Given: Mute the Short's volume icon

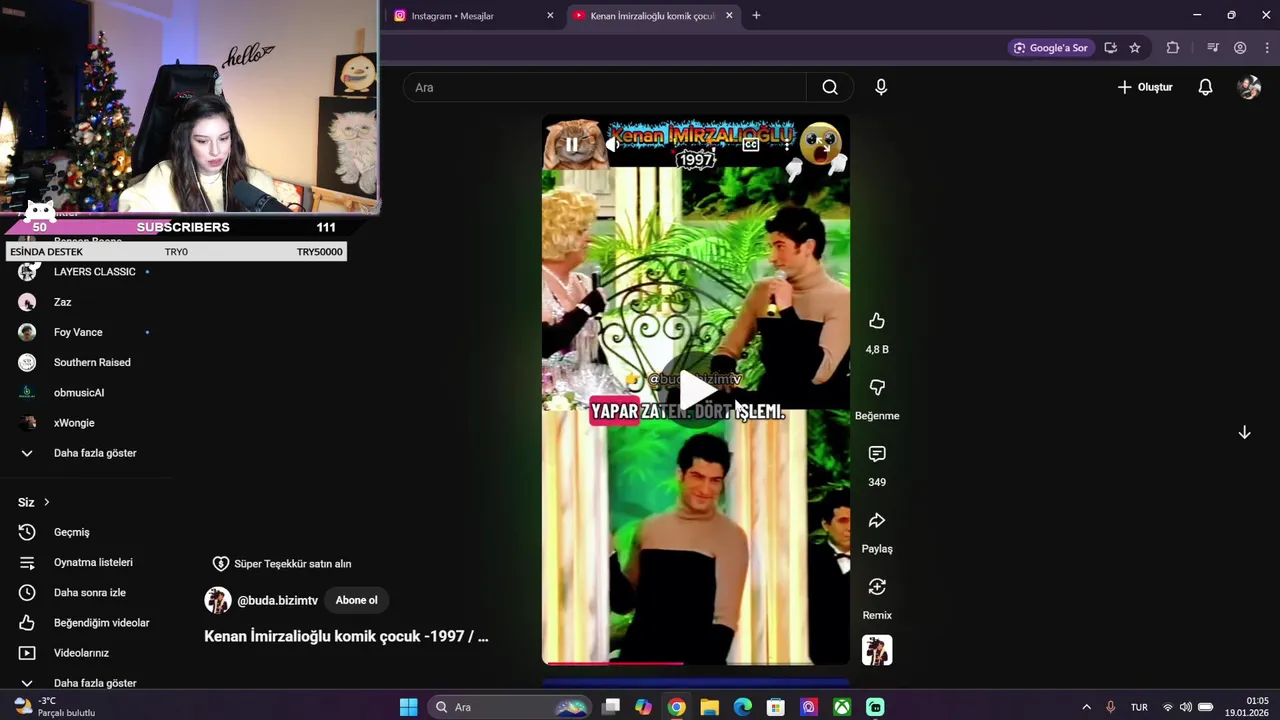Looking at the screenshot, I should [612, 144].
